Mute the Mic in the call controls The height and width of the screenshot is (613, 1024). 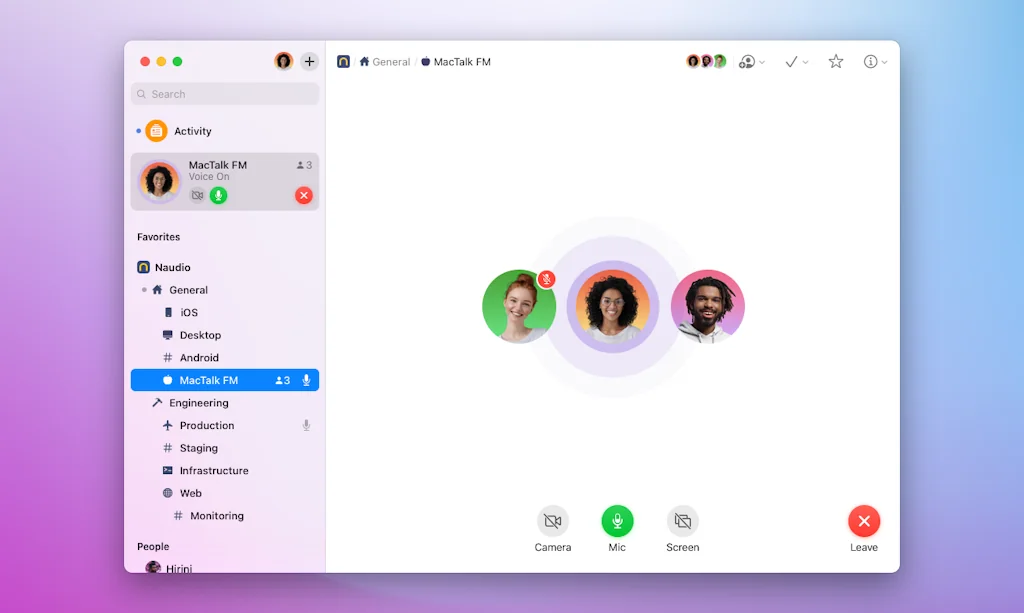pyautogui.click(x=617, y=520)
